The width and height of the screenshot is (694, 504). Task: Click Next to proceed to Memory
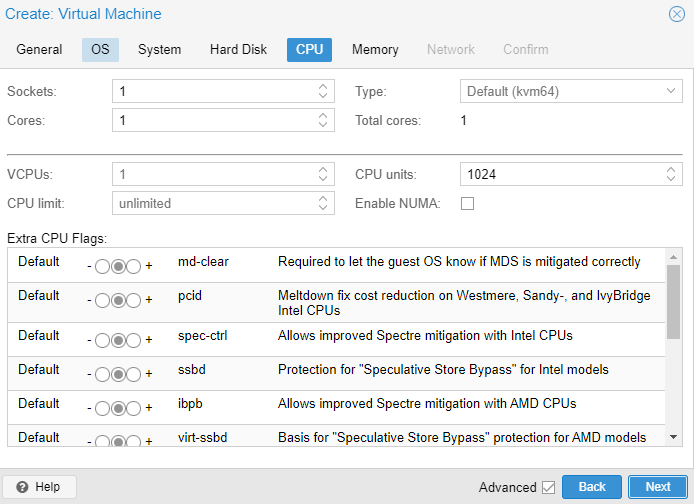point(658,487)
